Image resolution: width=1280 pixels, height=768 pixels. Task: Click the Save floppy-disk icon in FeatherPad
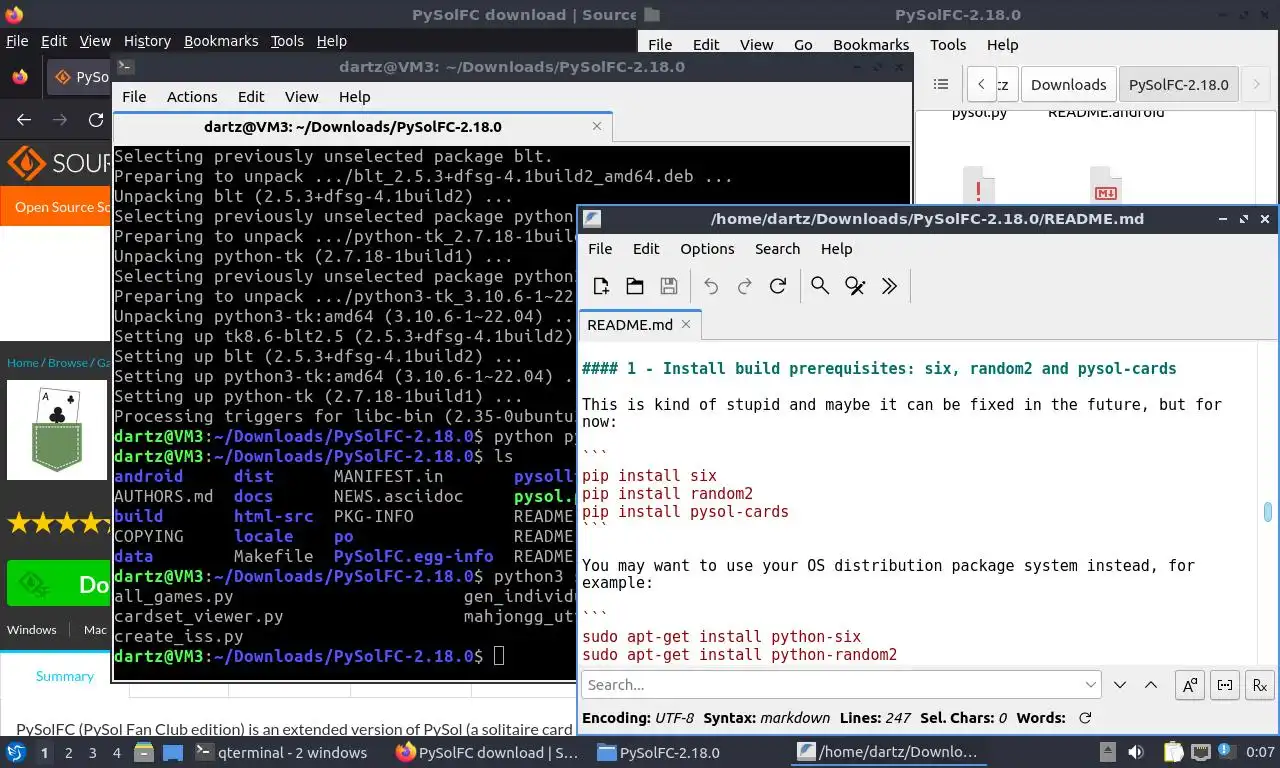click(x=669, y=286)
